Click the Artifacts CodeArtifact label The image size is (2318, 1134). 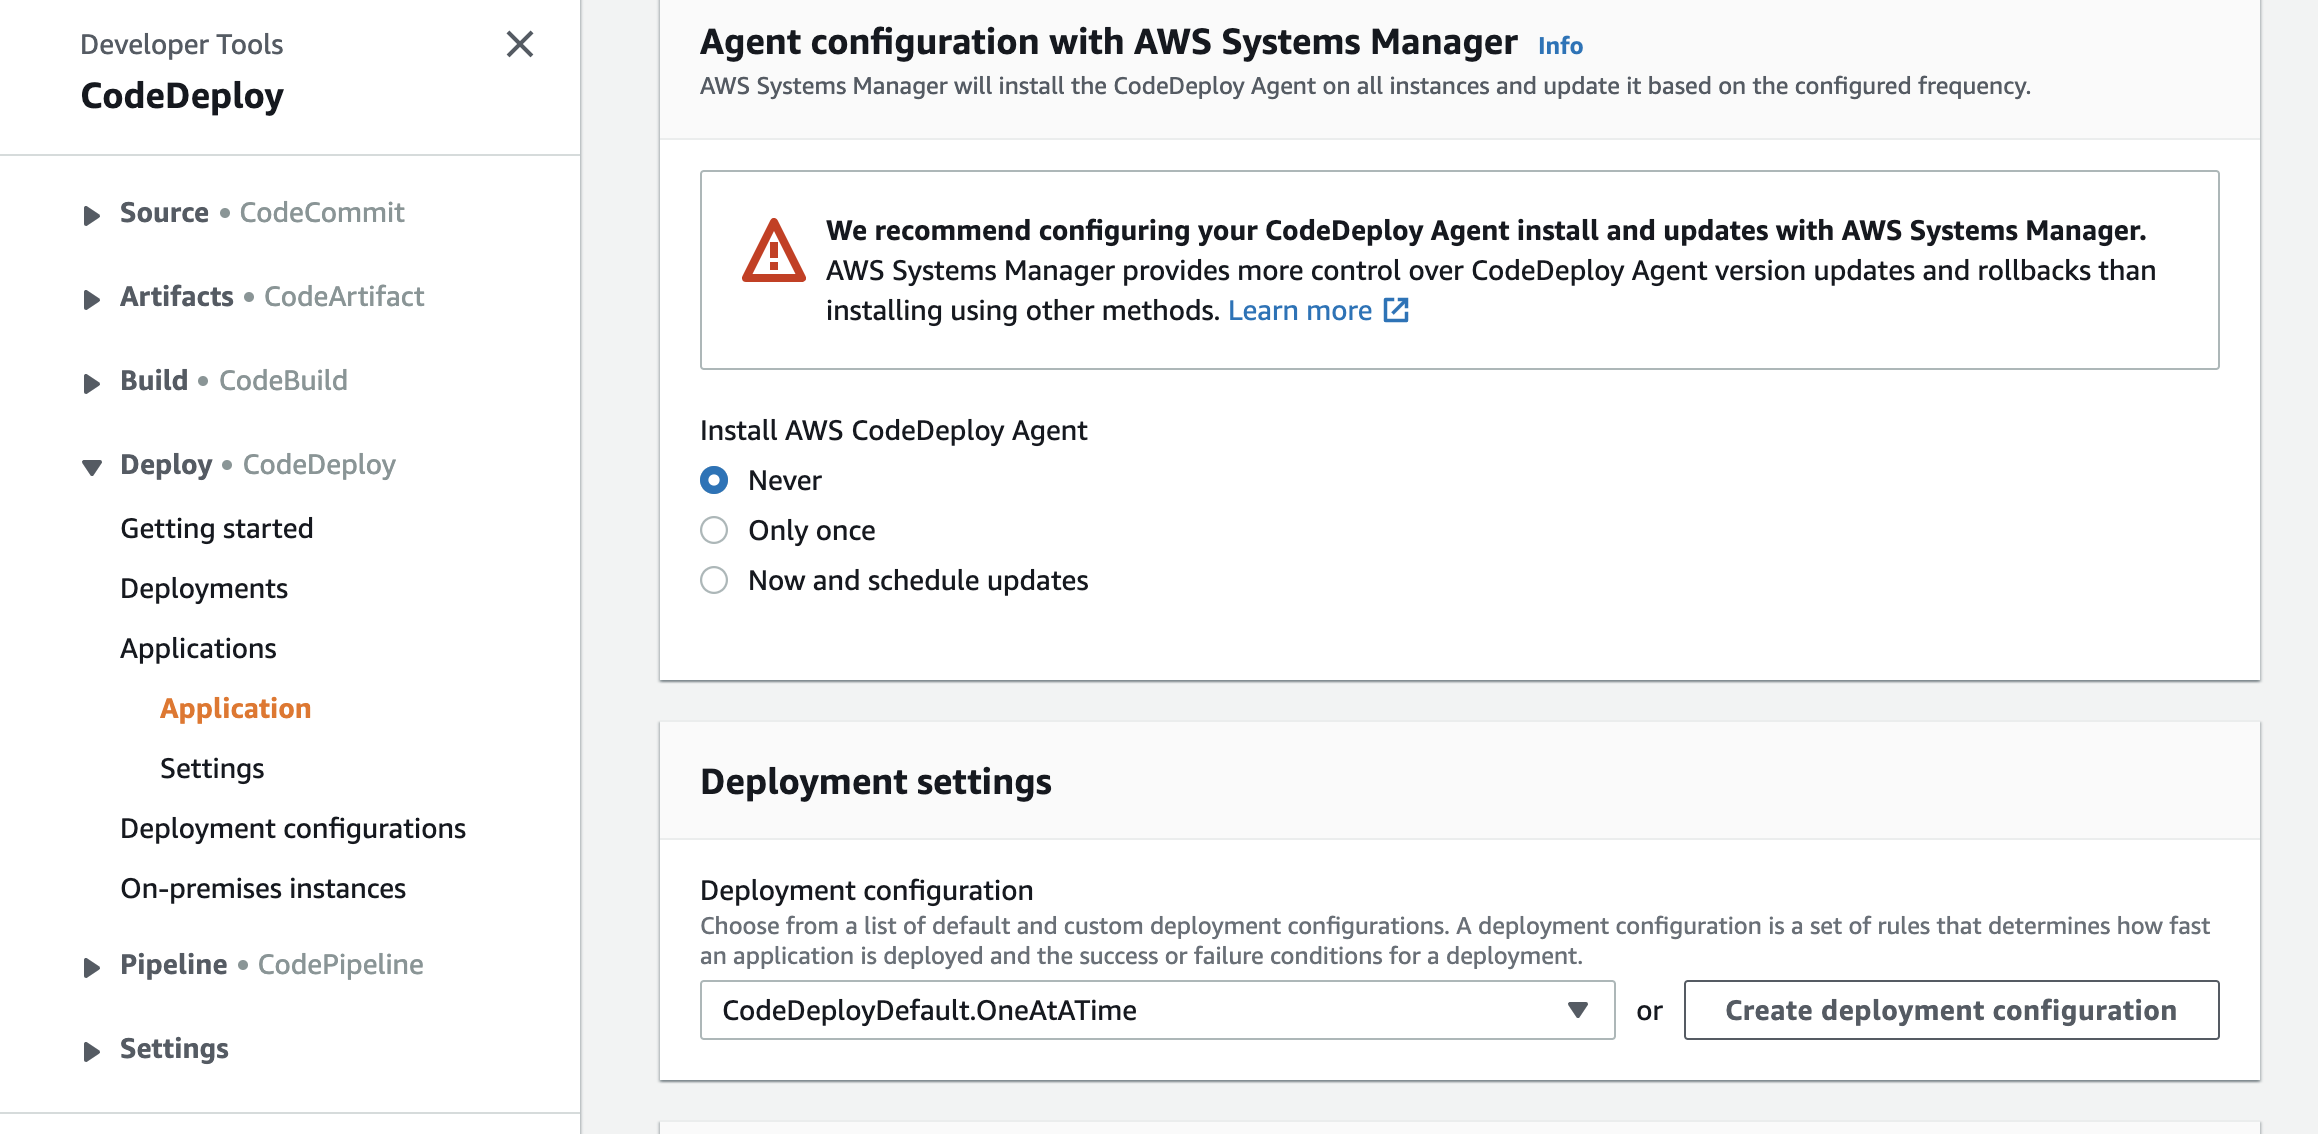pos(272,296)
